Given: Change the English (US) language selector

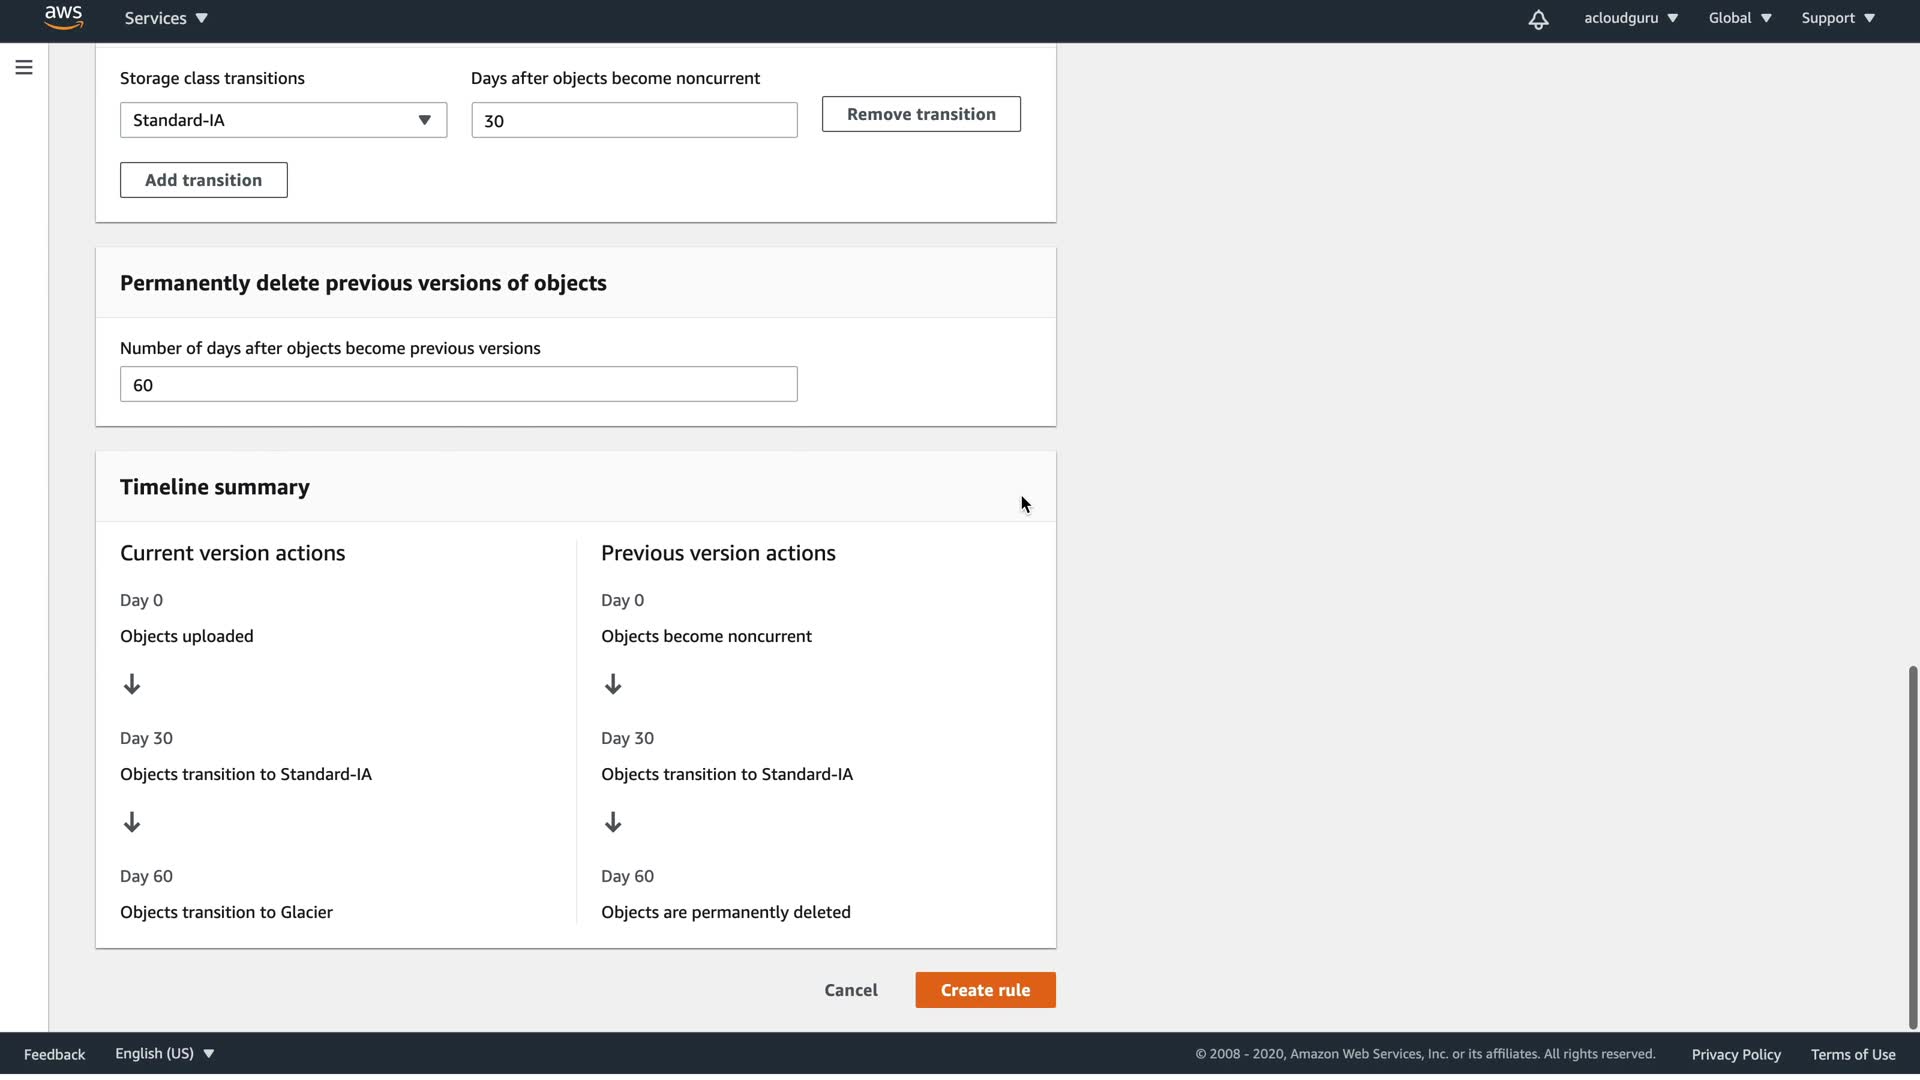Looking at the screenshot, I should coord(164,1053).
